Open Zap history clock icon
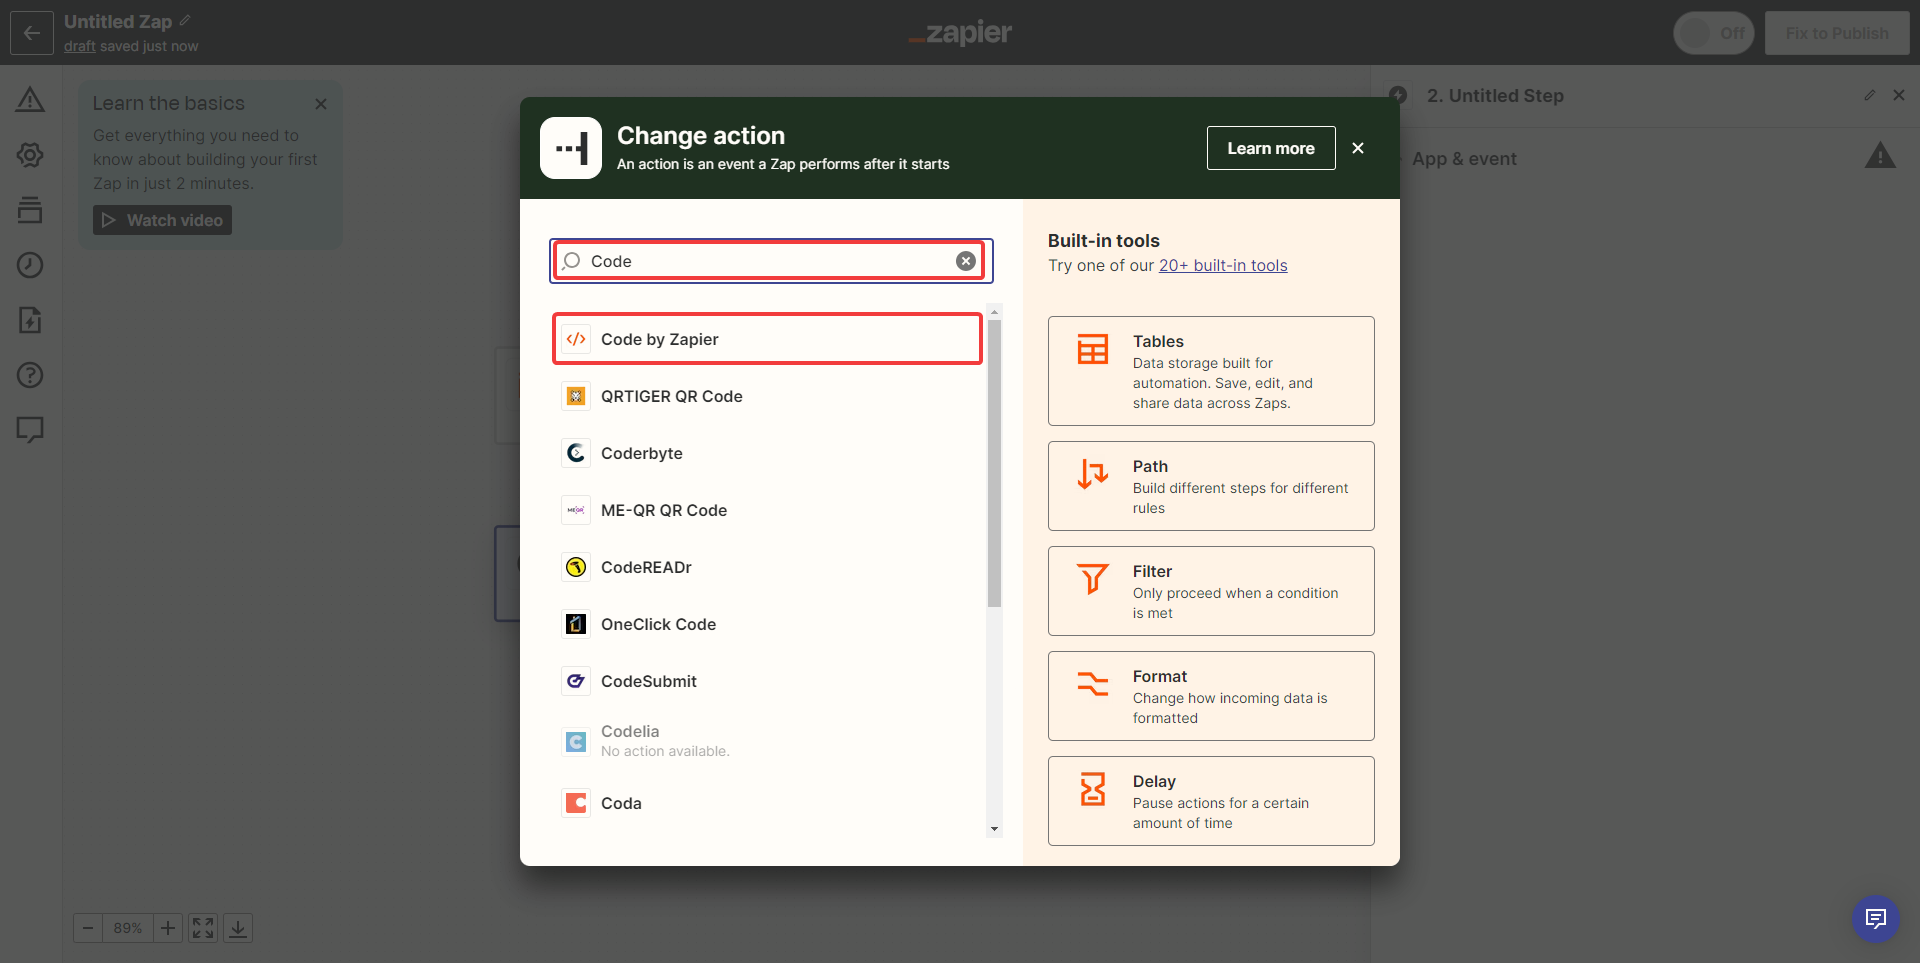The height and width of the screenshot is (963, 1920). coord(30,265)
